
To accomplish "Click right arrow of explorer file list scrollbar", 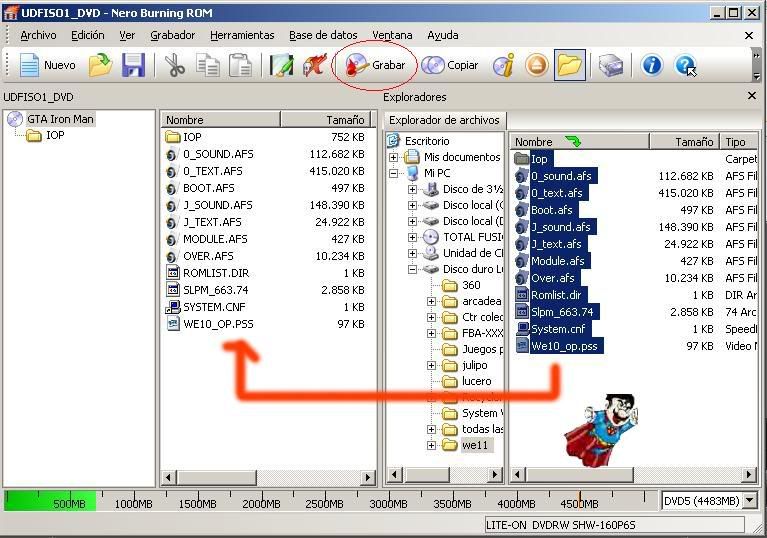I will pos(749,474).
